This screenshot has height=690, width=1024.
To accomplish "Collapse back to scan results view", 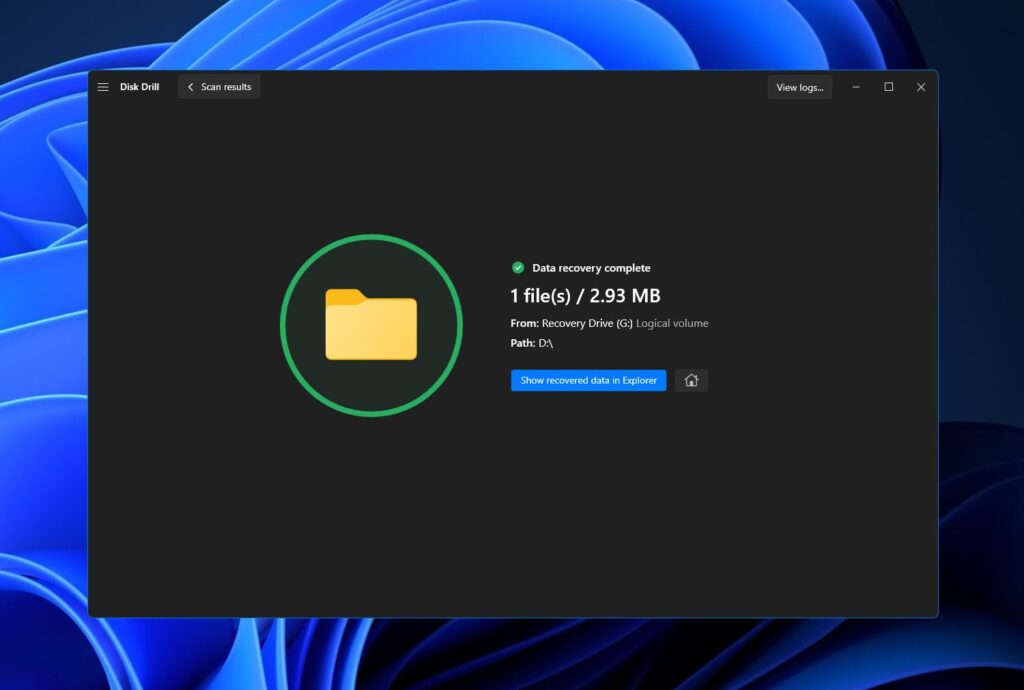I will [218, 87].
